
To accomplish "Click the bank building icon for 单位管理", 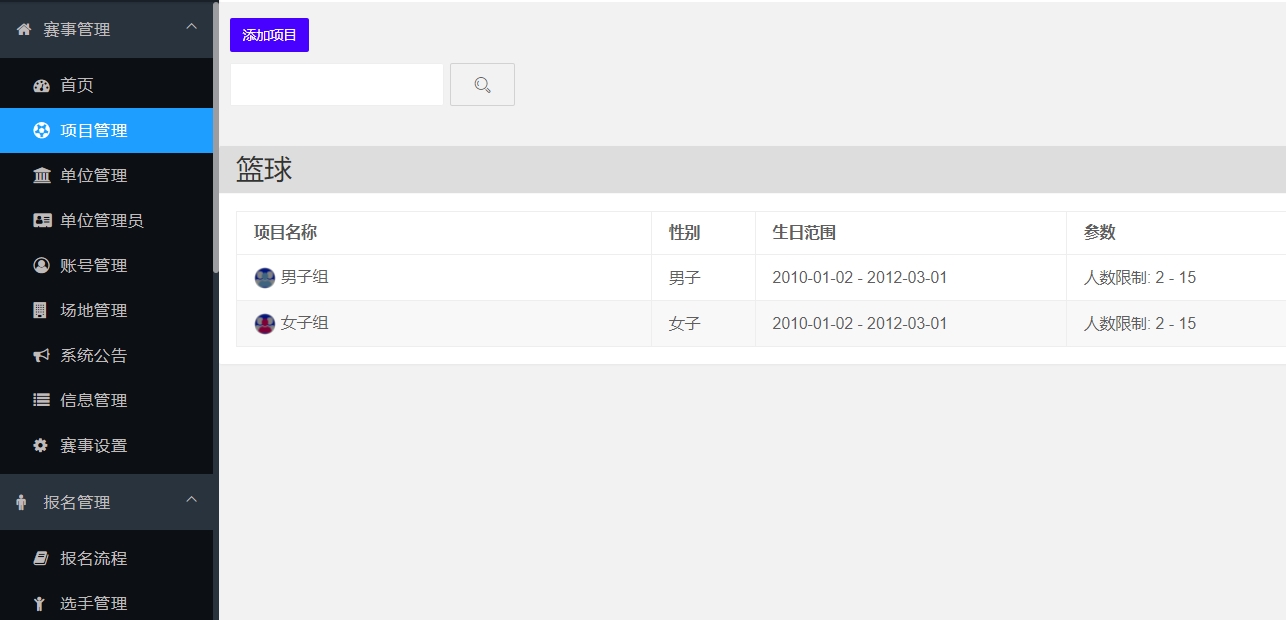I will pos(41,176).
